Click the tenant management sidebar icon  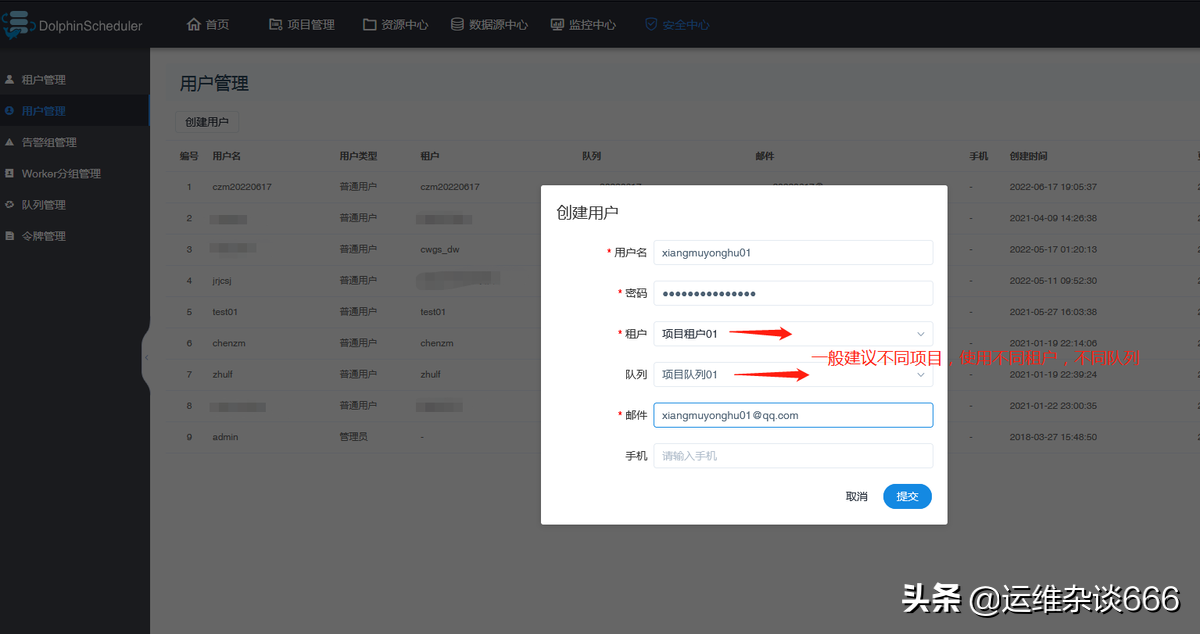[10, 79]
